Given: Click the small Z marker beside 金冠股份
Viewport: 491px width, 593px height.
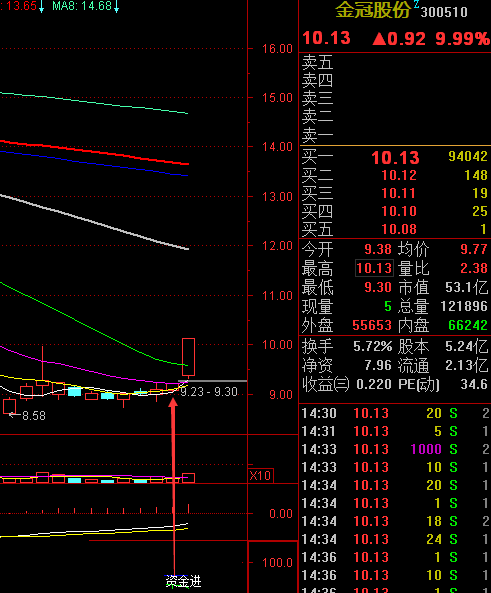Looking at the screenshot, I should click(x=416, y=4).
